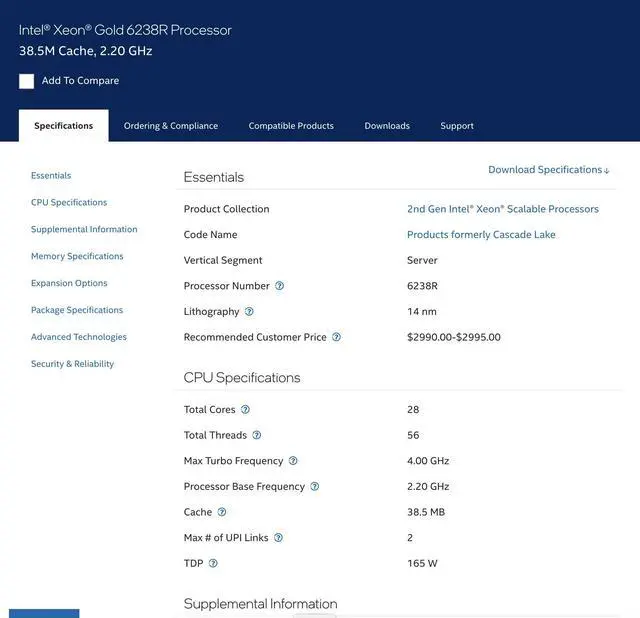Click Download Specifications link

(549, 170)
